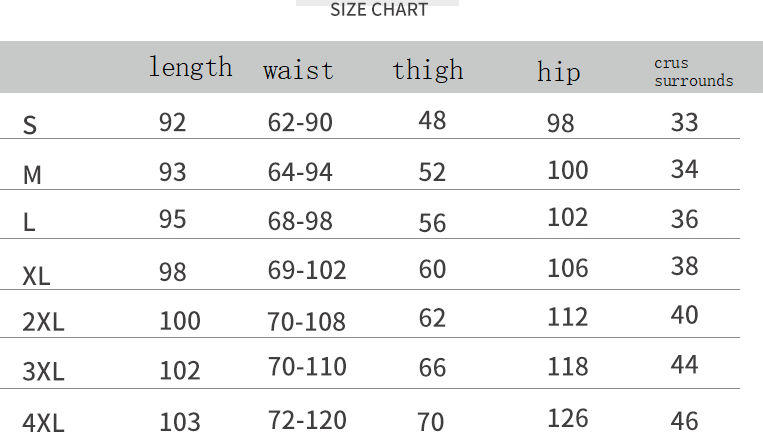Click the thigh column header
The height and width of the screenshot is (441, 763).
[428, 70]
